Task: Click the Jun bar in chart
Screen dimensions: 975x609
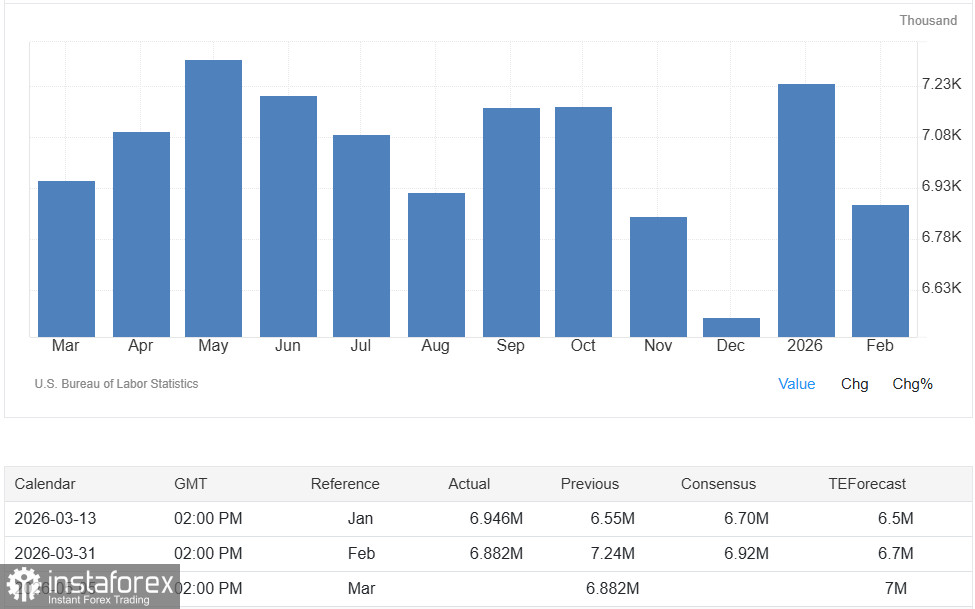Action: 289,216
